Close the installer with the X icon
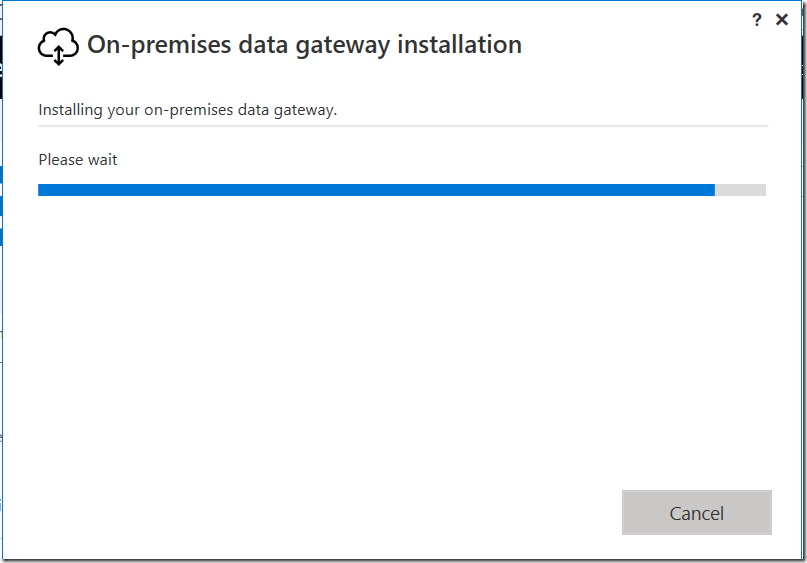 pyautogui.click(x=782, y=20)
